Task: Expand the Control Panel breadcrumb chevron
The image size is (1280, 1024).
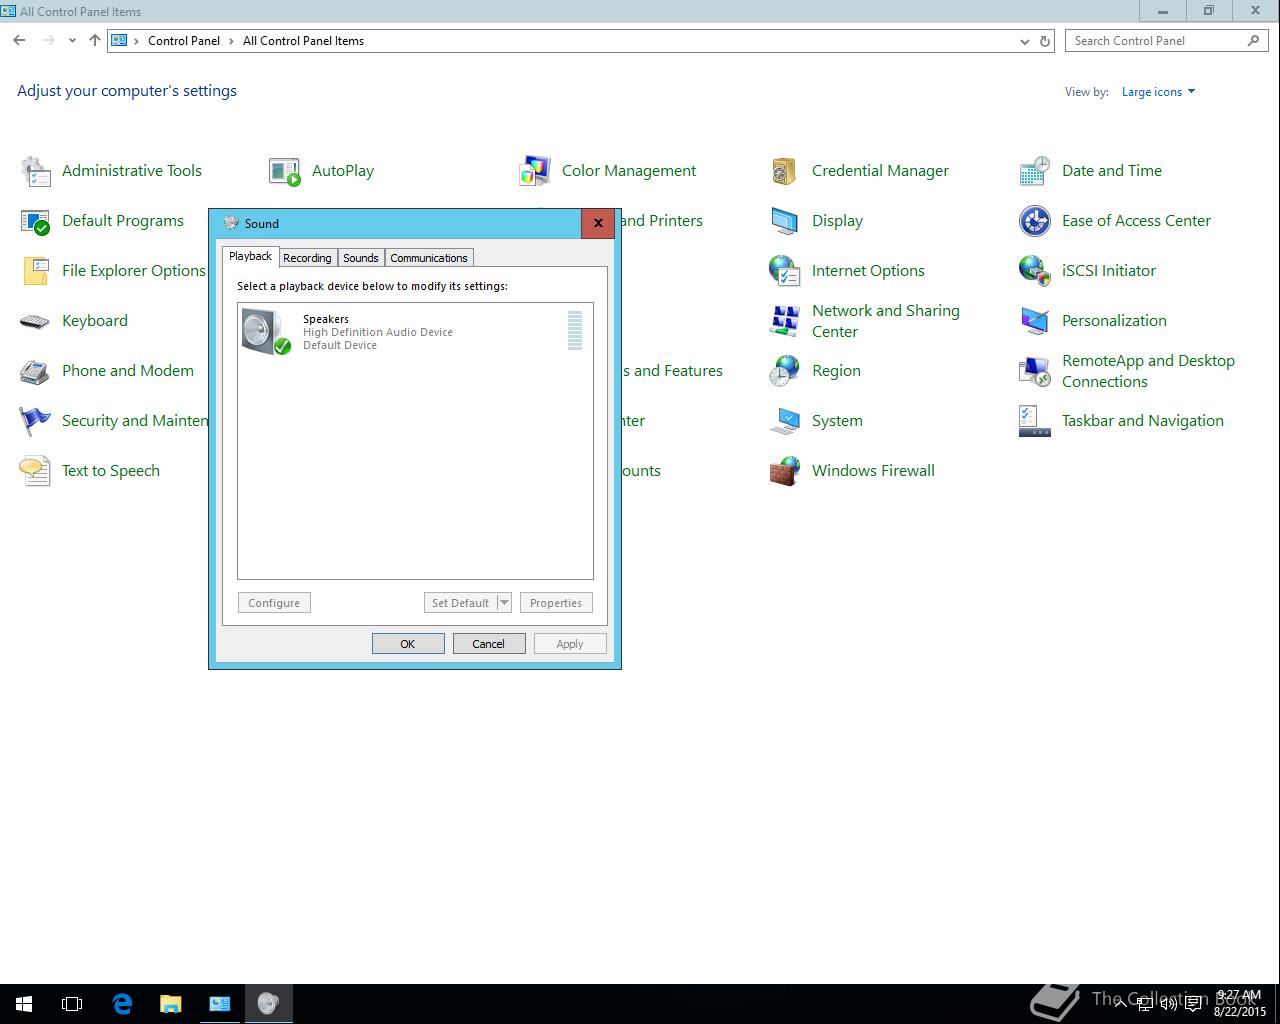Action: (231, 41)
